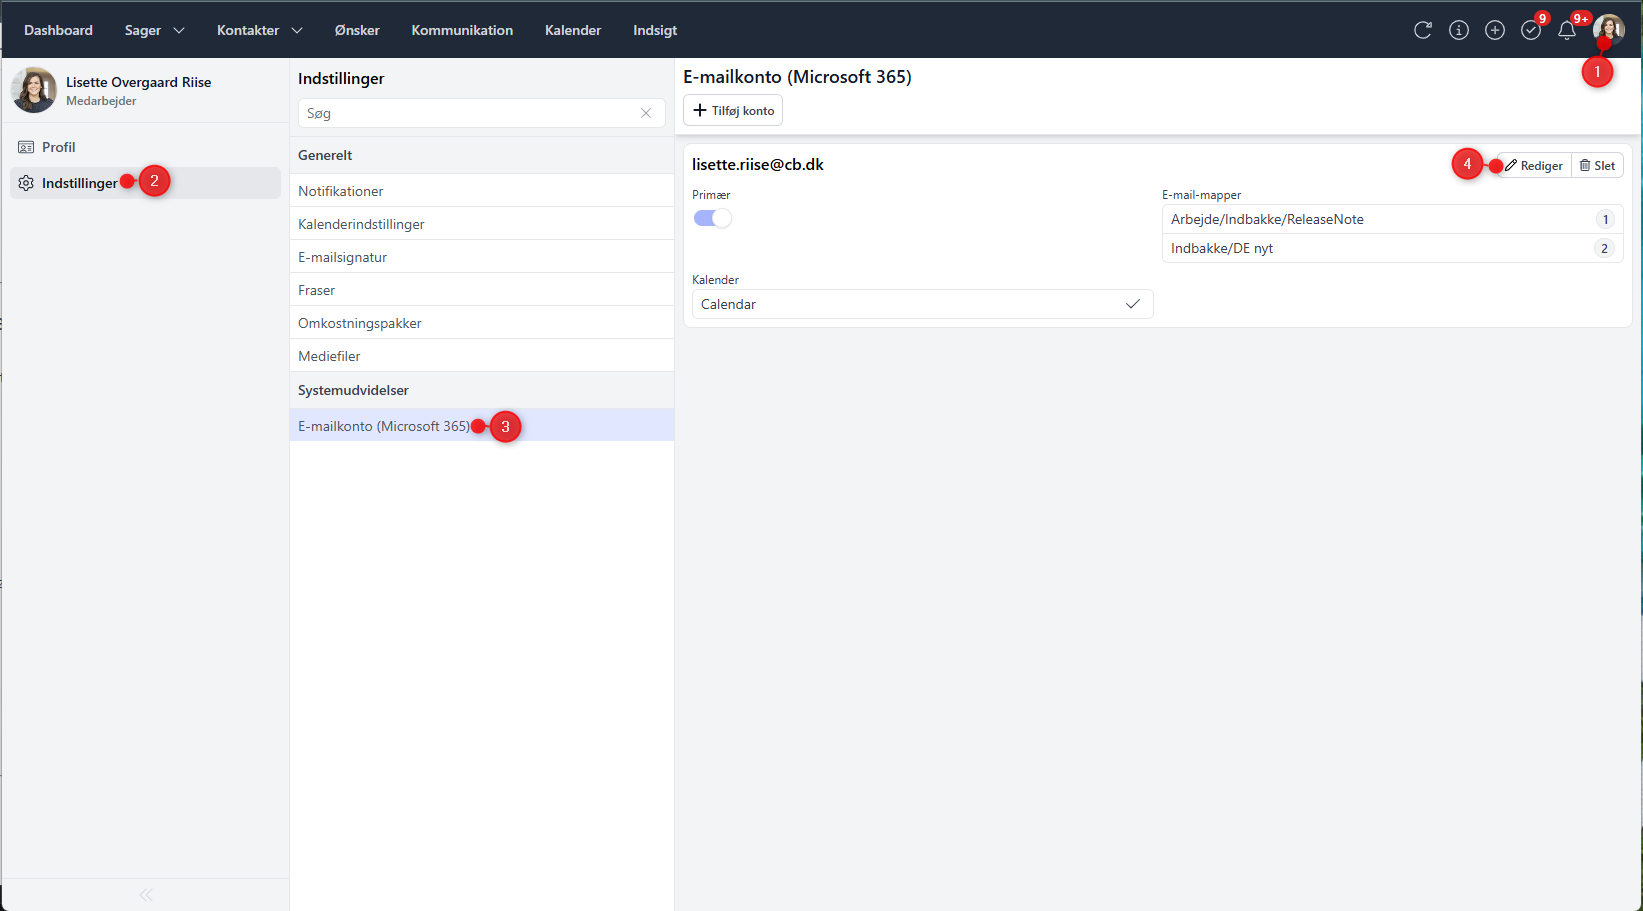
Task: Click the refresh icon in top bar
Action: pos(1422,30)
